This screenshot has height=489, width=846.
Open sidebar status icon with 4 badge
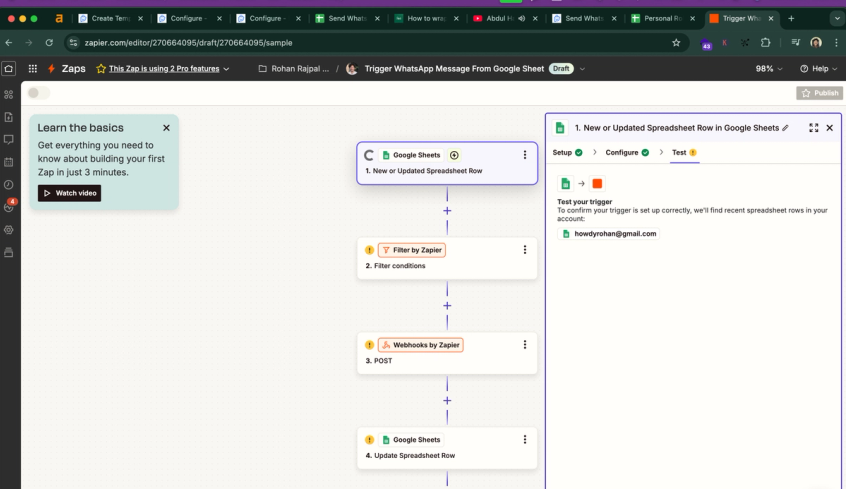(9, 206)
